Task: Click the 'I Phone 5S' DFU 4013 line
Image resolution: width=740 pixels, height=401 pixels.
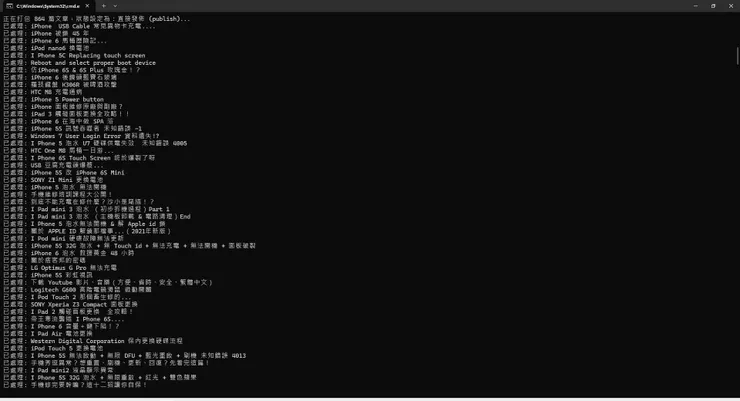Action: click(x=125, y=356)
